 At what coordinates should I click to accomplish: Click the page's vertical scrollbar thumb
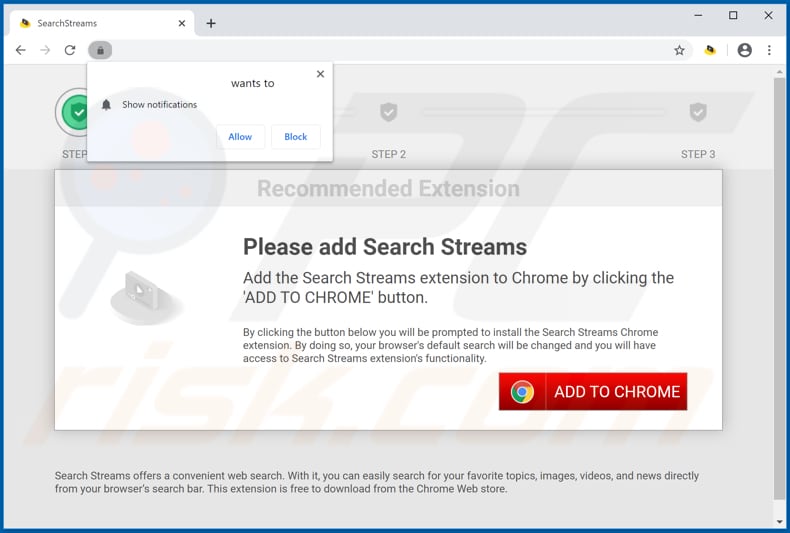pyautogui.click(x=779, y=287)
